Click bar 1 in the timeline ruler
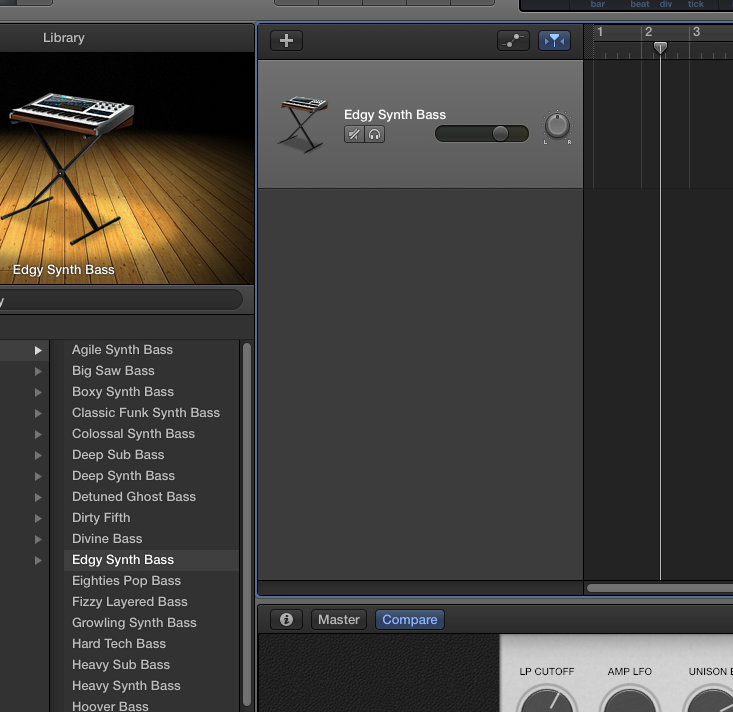 [600, 32]
